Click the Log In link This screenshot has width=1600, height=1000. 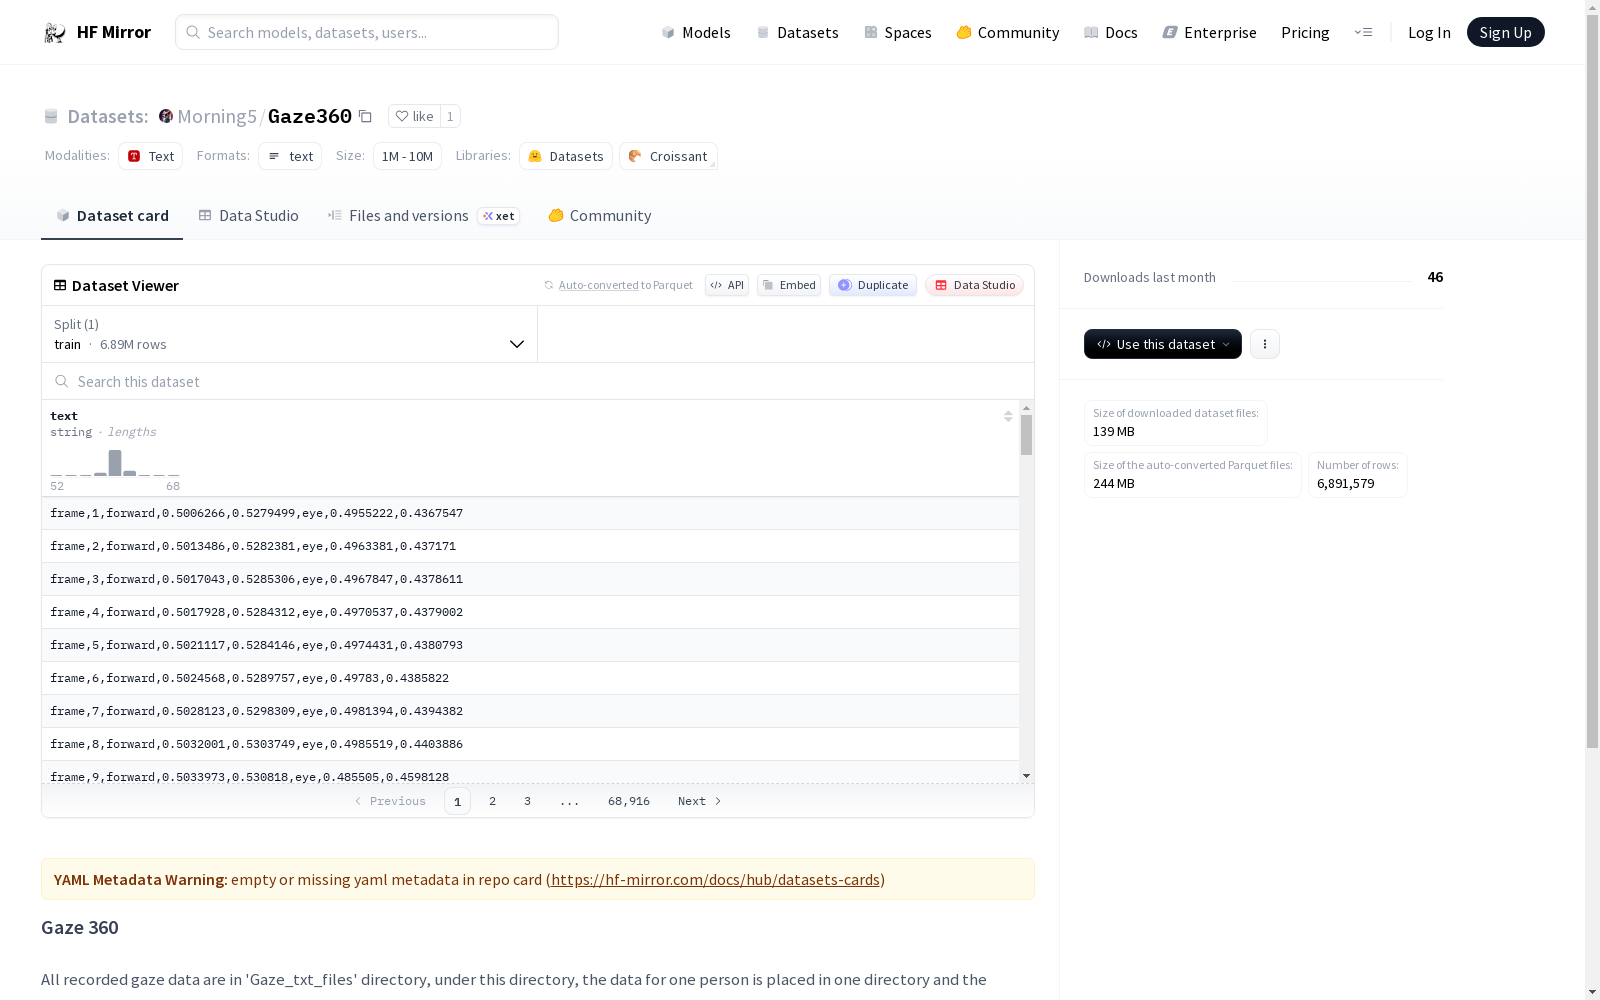[x=1429, y=32]
